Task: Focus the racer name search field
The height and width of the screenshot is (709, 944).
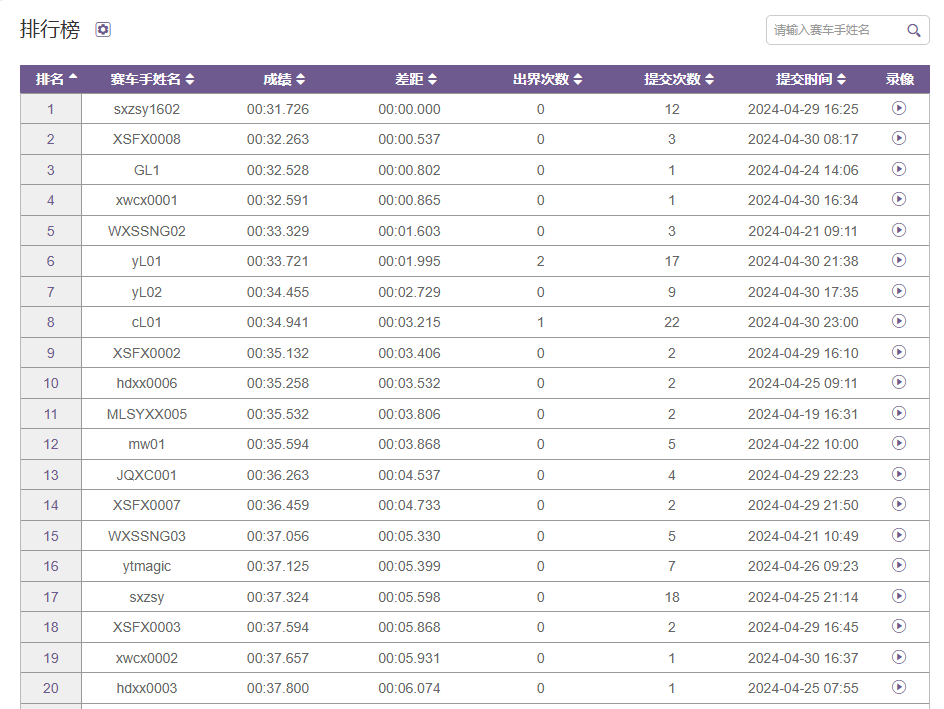Action: (x=835, y=31)
